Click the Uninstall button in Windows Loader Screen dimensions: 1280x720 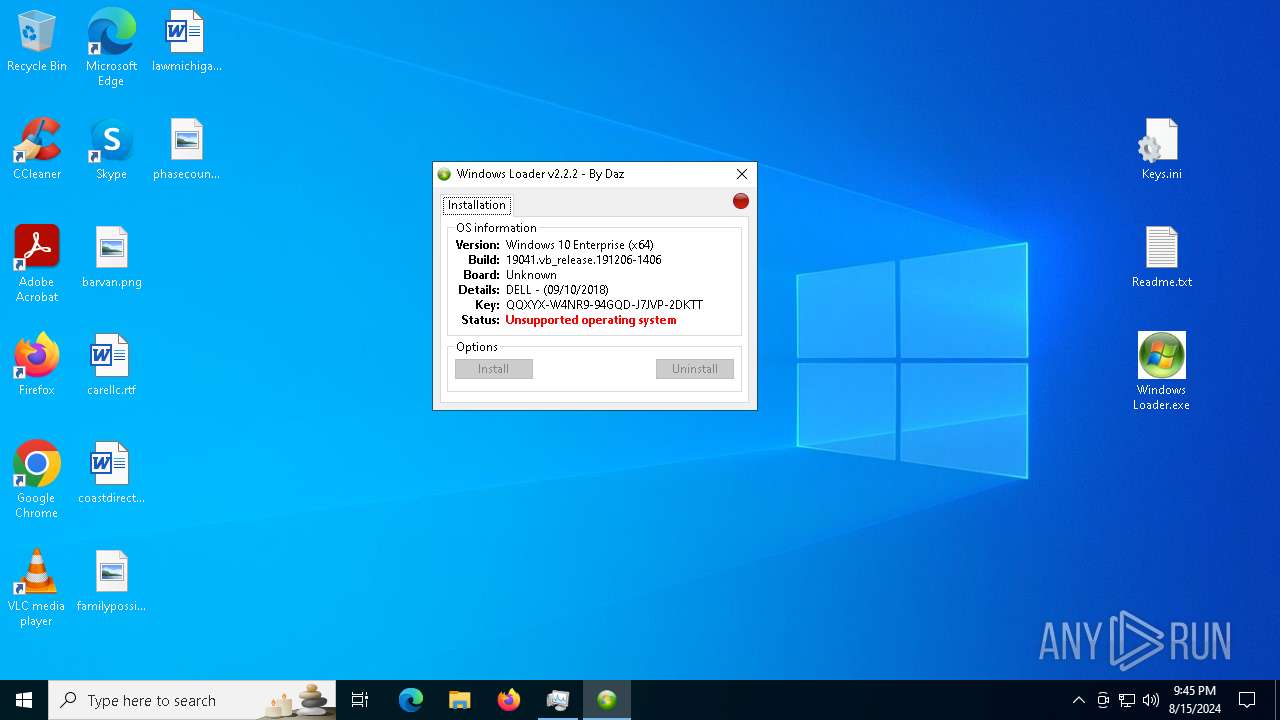[695, 369]
